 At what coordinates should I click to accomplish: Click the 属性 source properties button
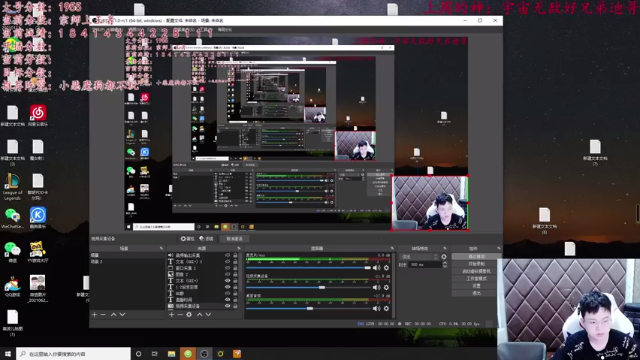coord(188,239)
